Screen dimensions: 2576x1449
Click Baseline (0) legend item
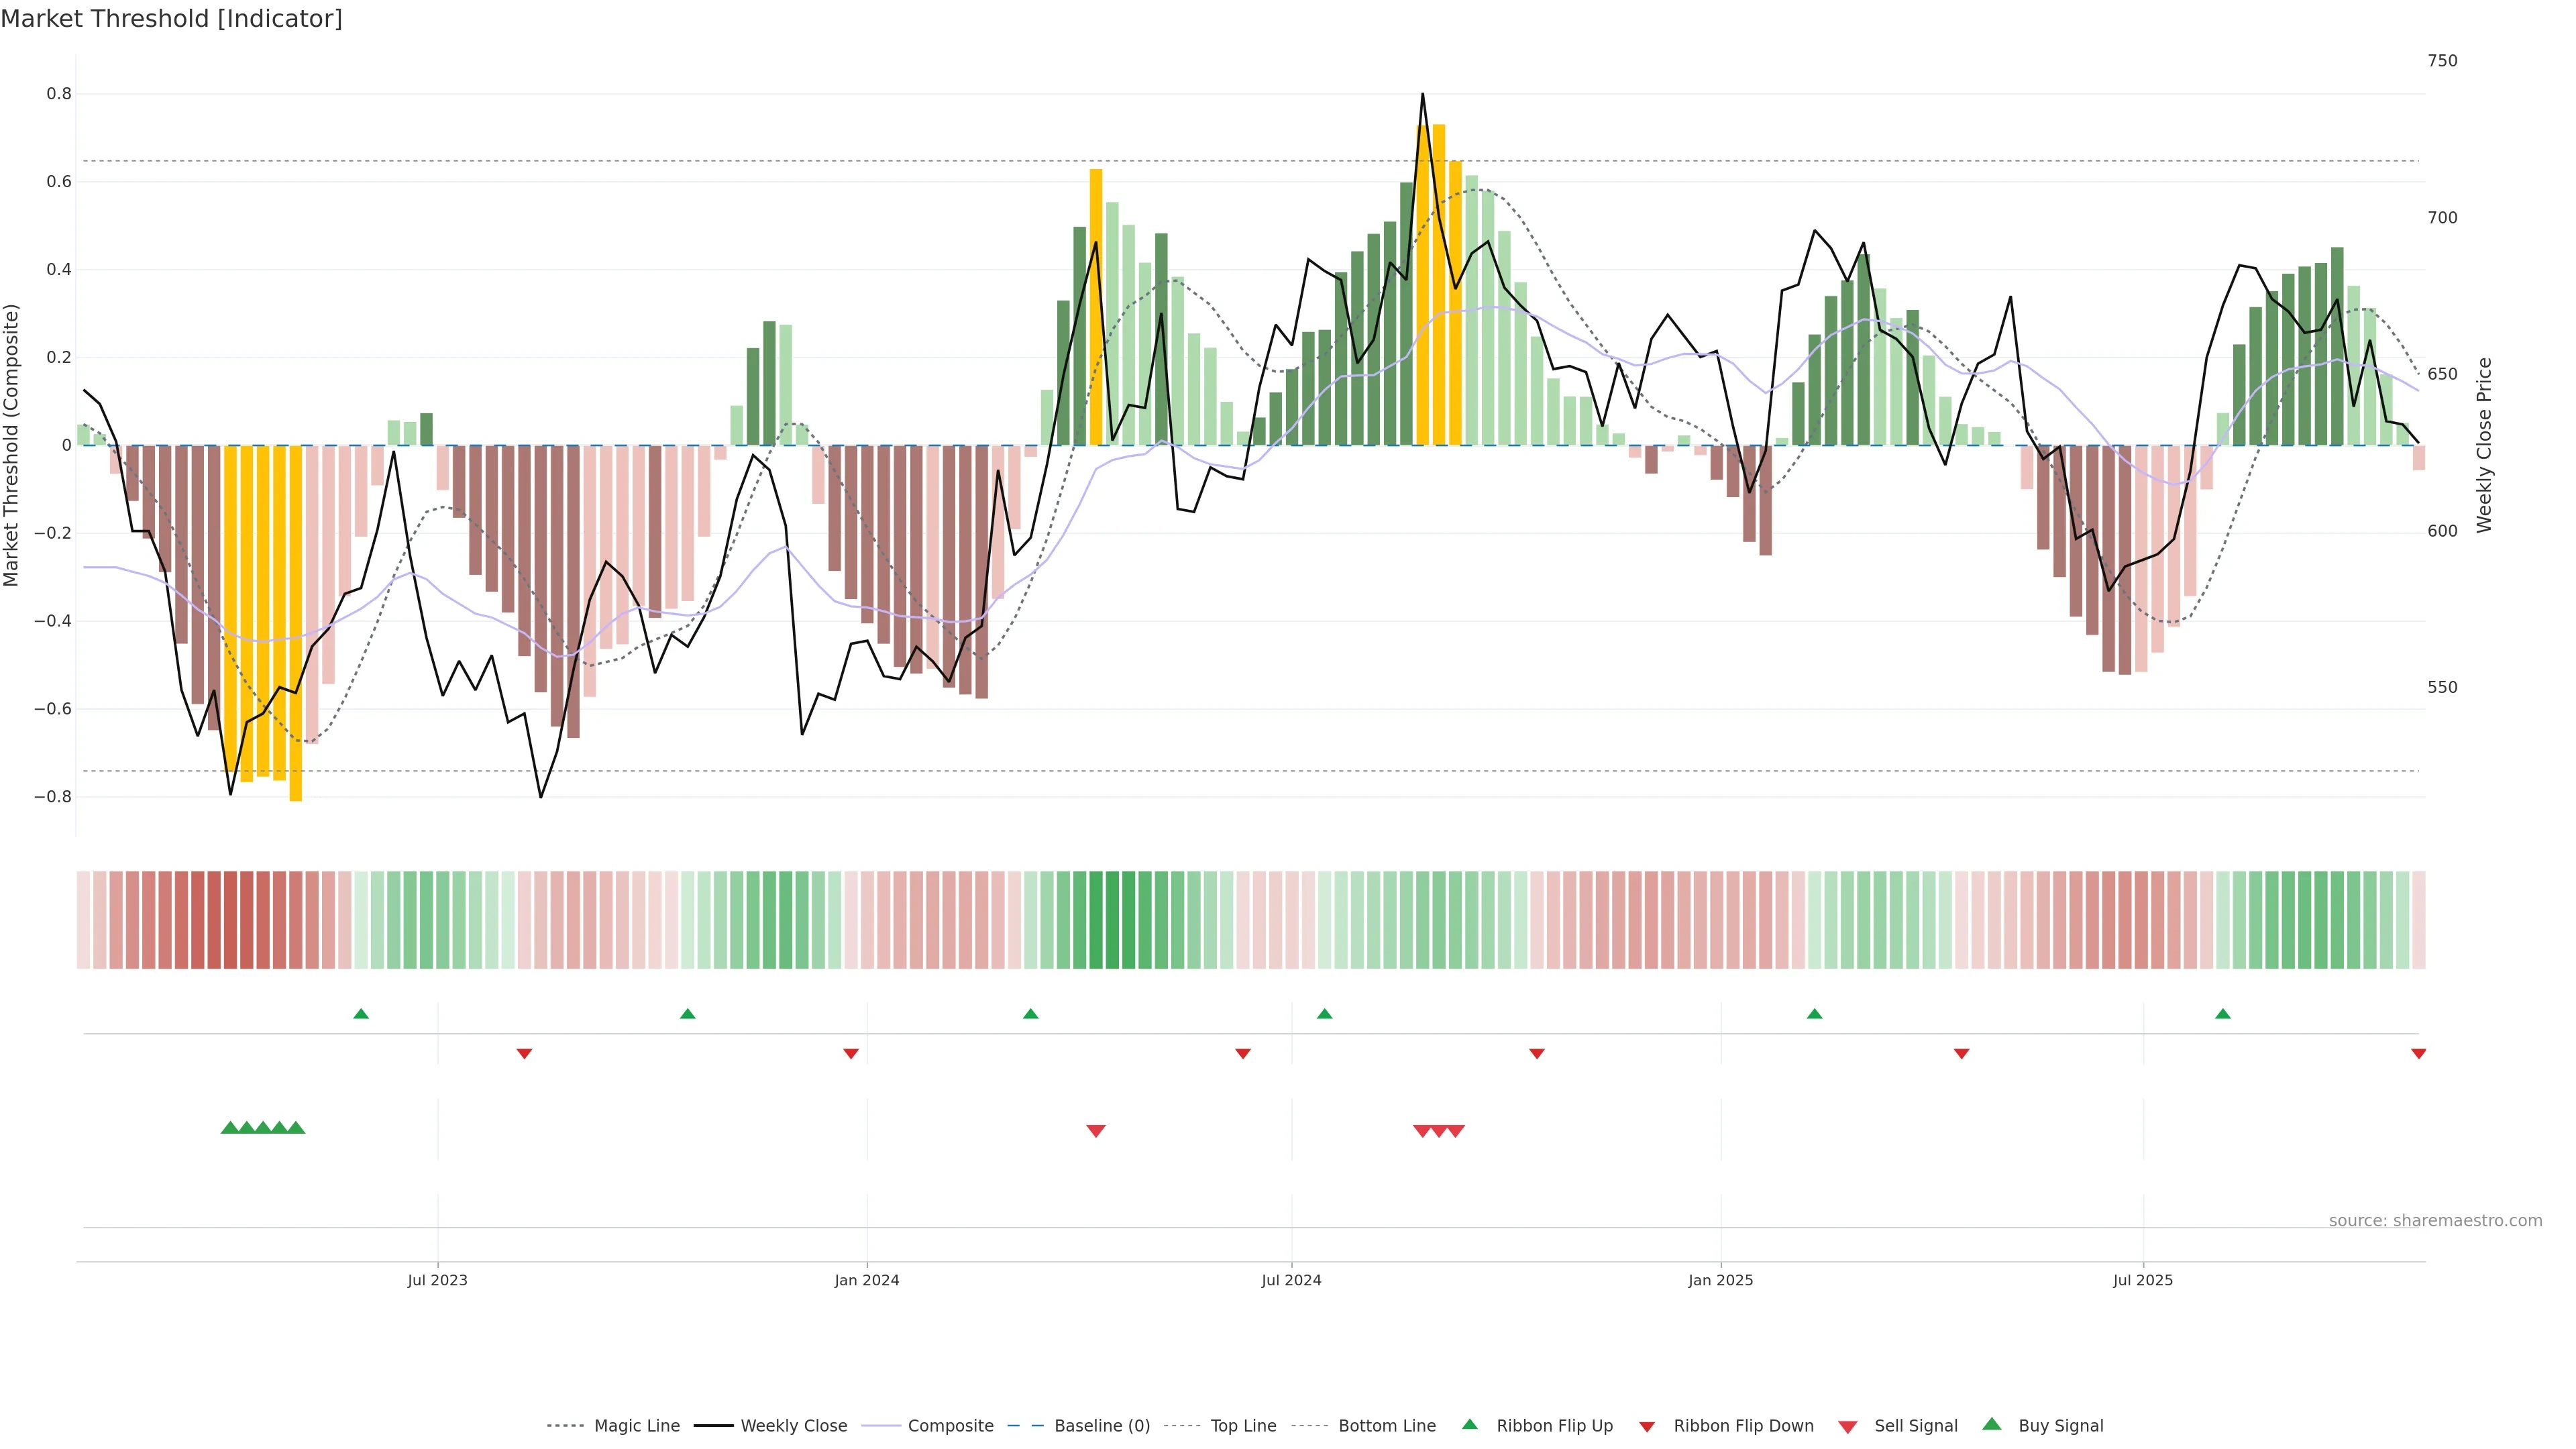pyautogui.click(x=1102, y=1426)
